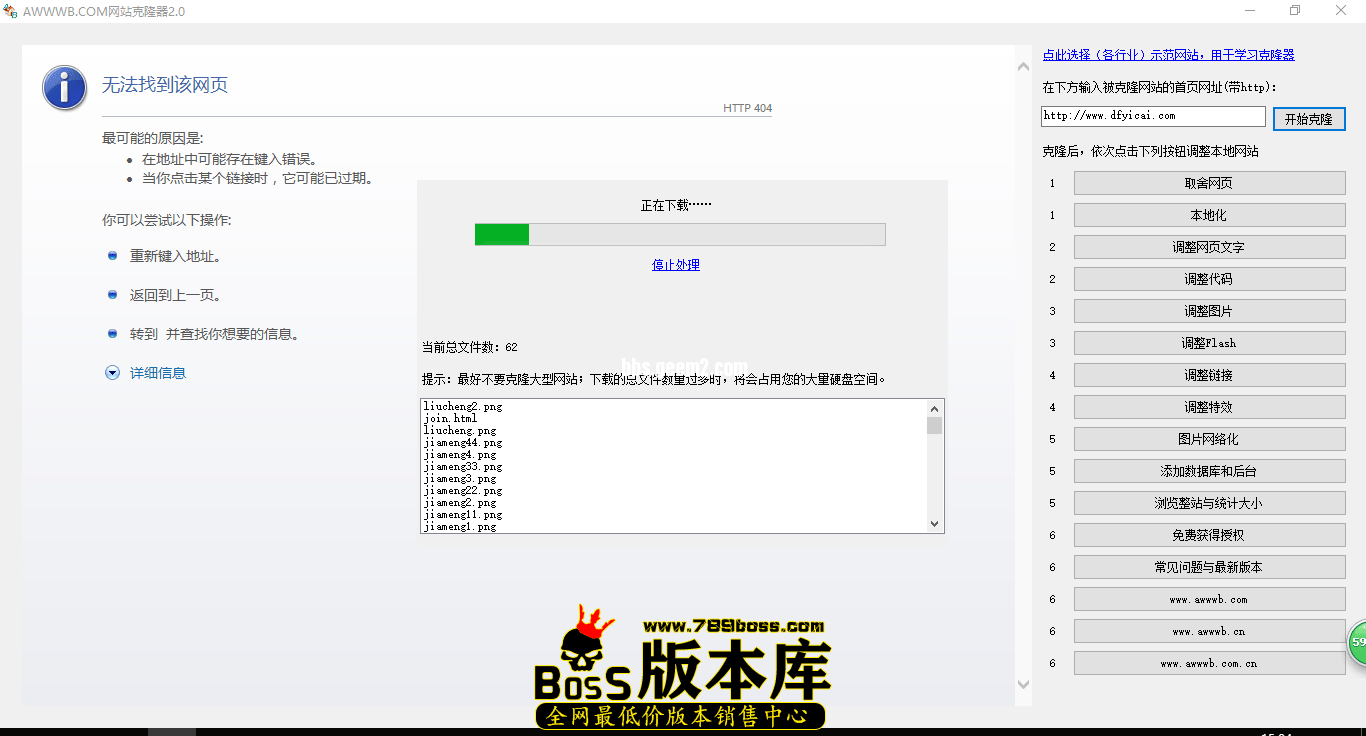Click 添加数据库和后台 button
This screenshot has height=736, width=1366.
[x=1209, y=471]
